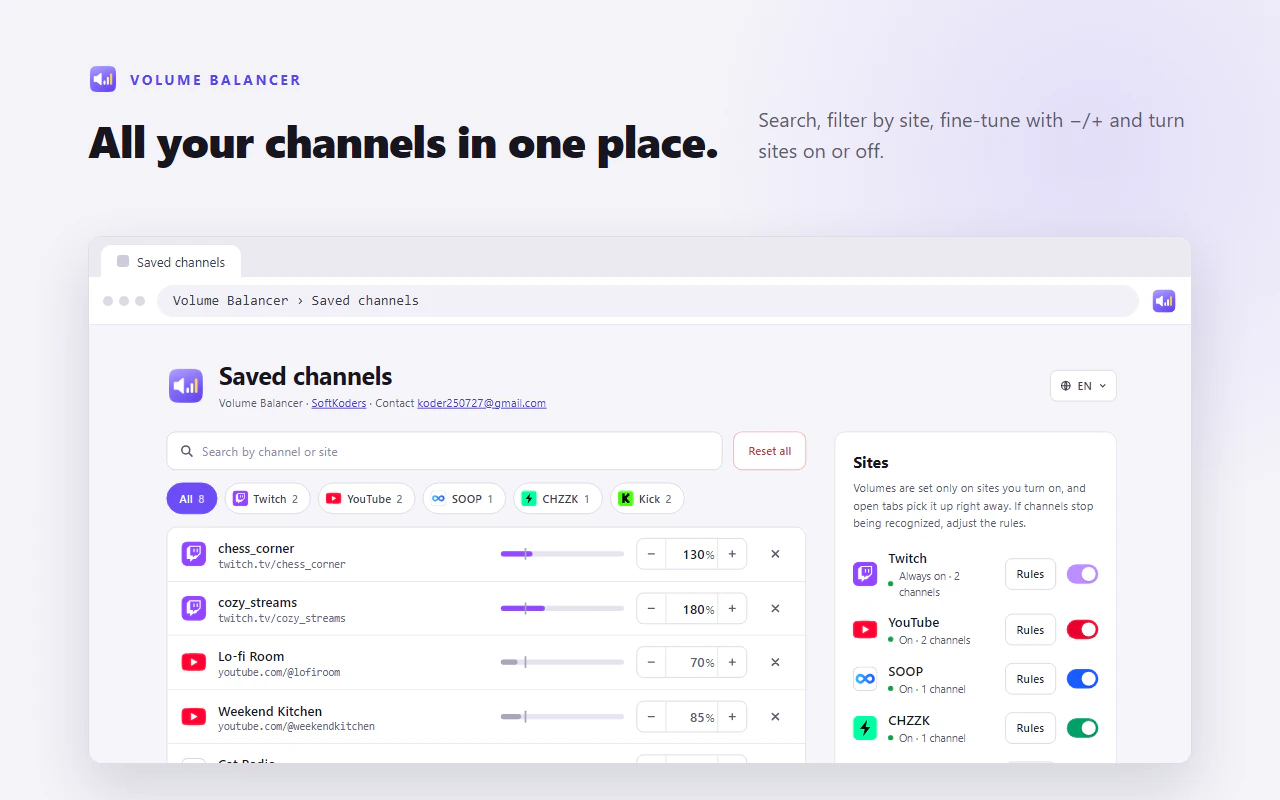The width and height of the screenshot is (1280, 800).
Task: Select the Saved channels browser tab
Action: point(171,262)
